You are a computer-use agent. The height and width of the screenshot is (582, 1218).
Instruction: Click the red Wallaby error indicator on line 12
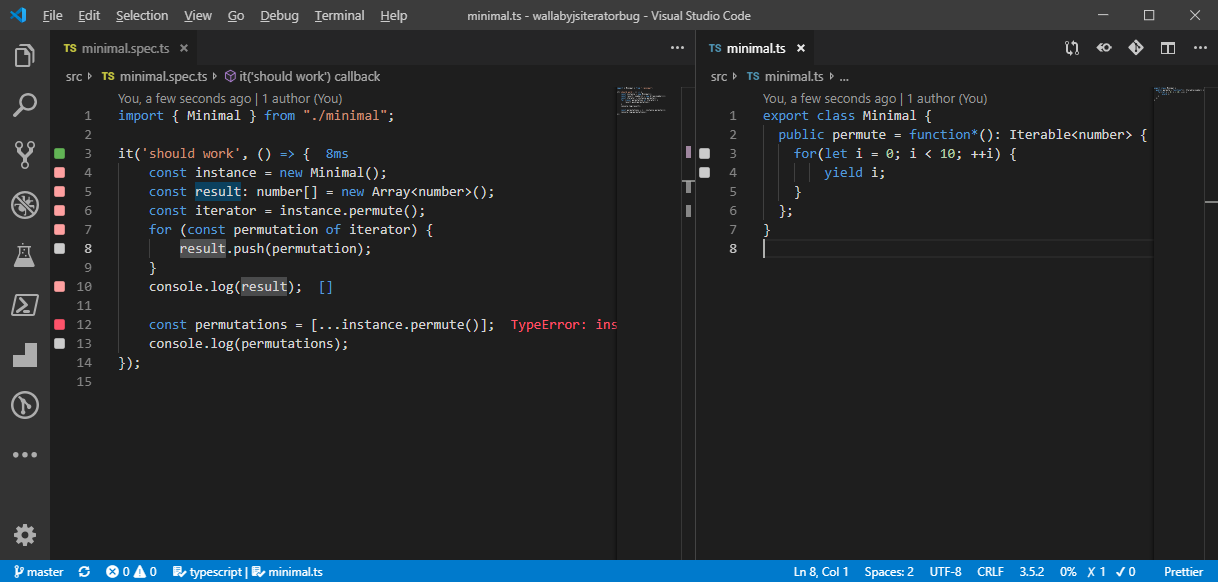point(60,325)
